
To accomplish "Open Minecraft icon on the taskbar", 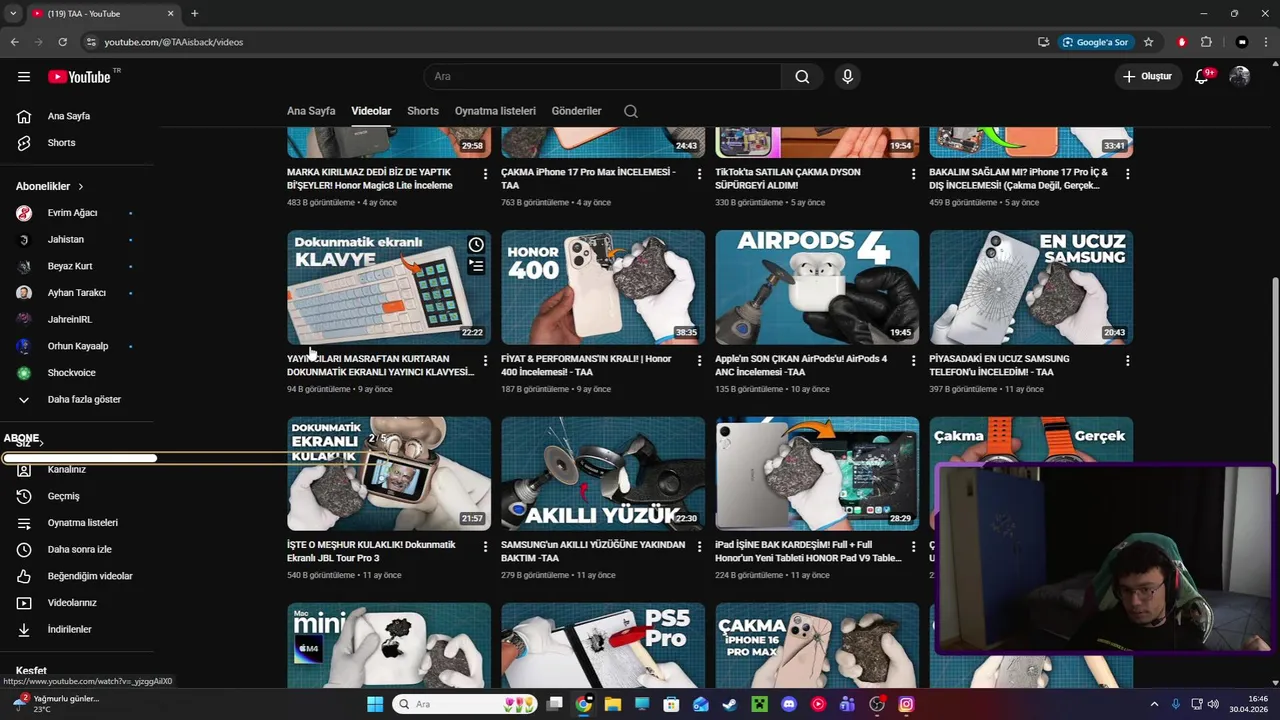I will point(760,704).
